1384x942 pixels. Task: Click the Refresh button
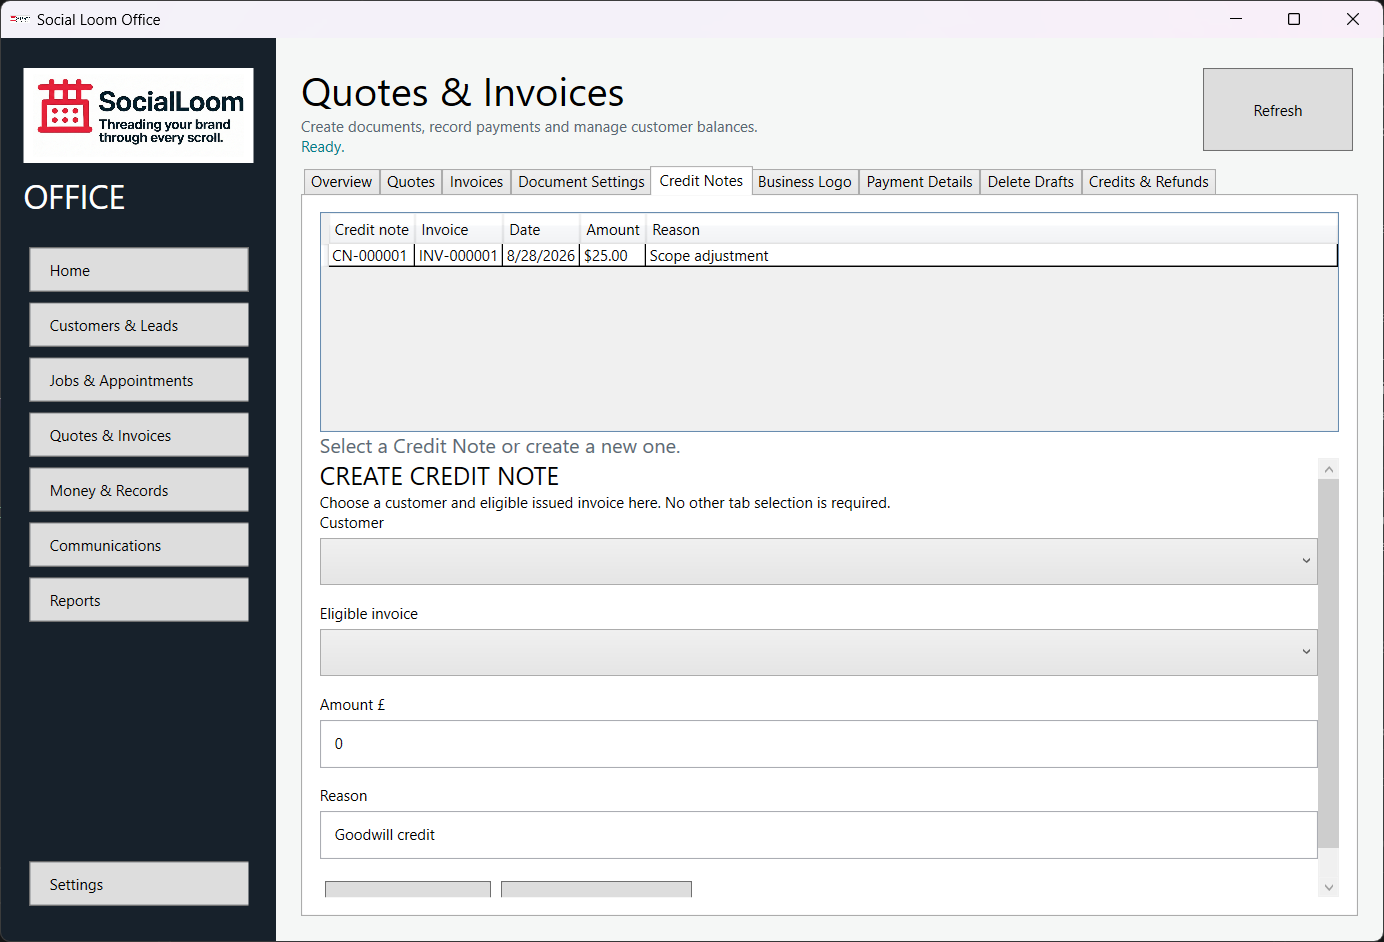pyautogui.click(x=1277, y=110)
